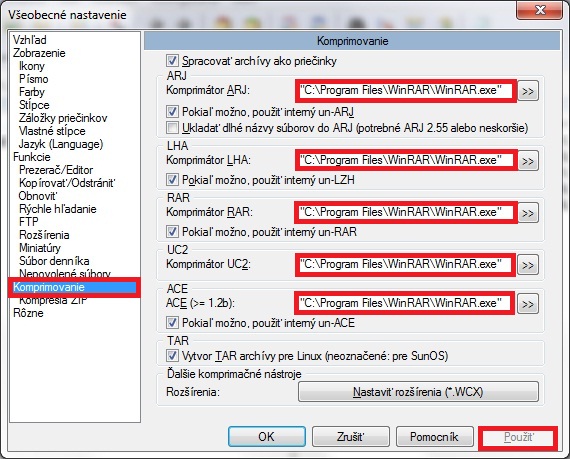Click 'Nastaviť rozšírenia (*.WCX)' button
Image resolution: width=570 pixels, height=459 pixels.
coord(418,392)
